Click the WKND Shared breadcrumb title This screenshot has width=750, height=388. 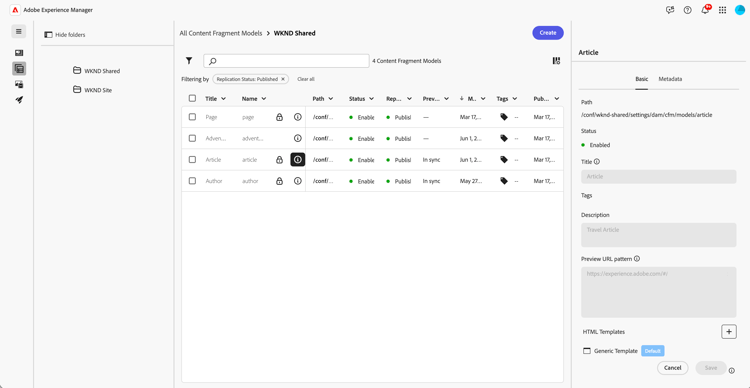click(x=294, y=33)
